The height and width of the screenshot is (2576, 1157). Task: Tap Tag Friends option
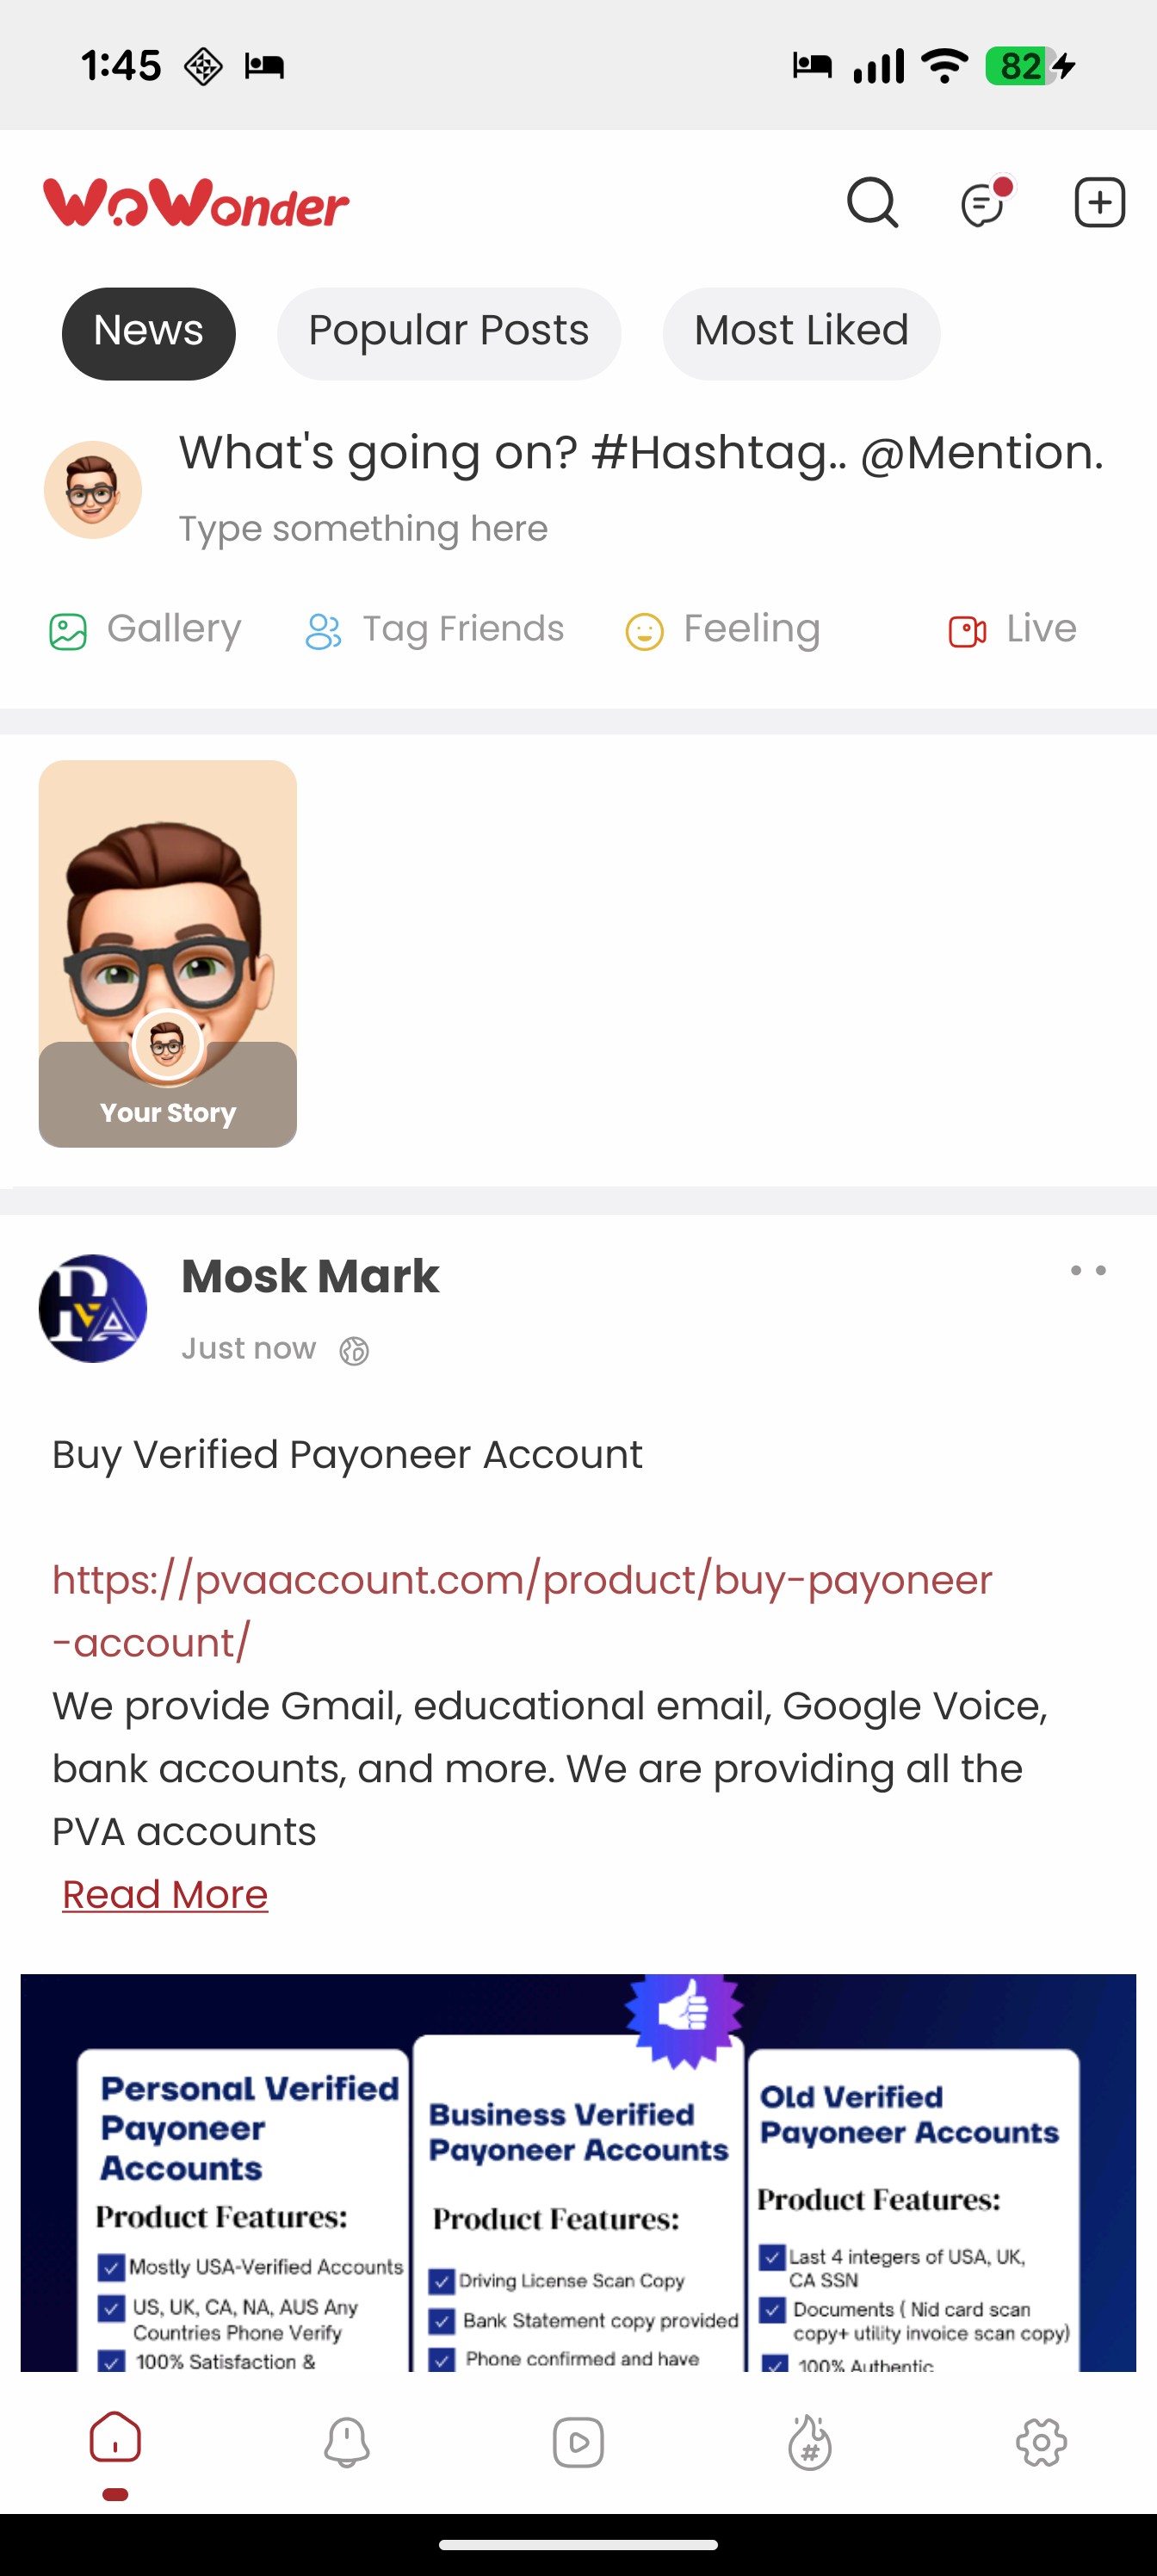pos(435,630)
